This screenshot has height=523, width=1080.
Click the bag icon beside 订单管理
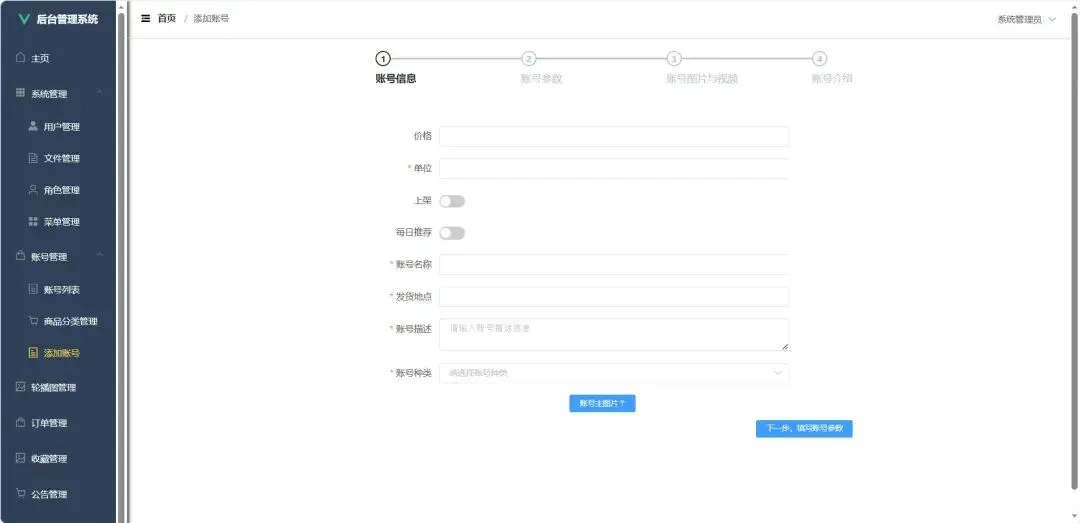21,422
